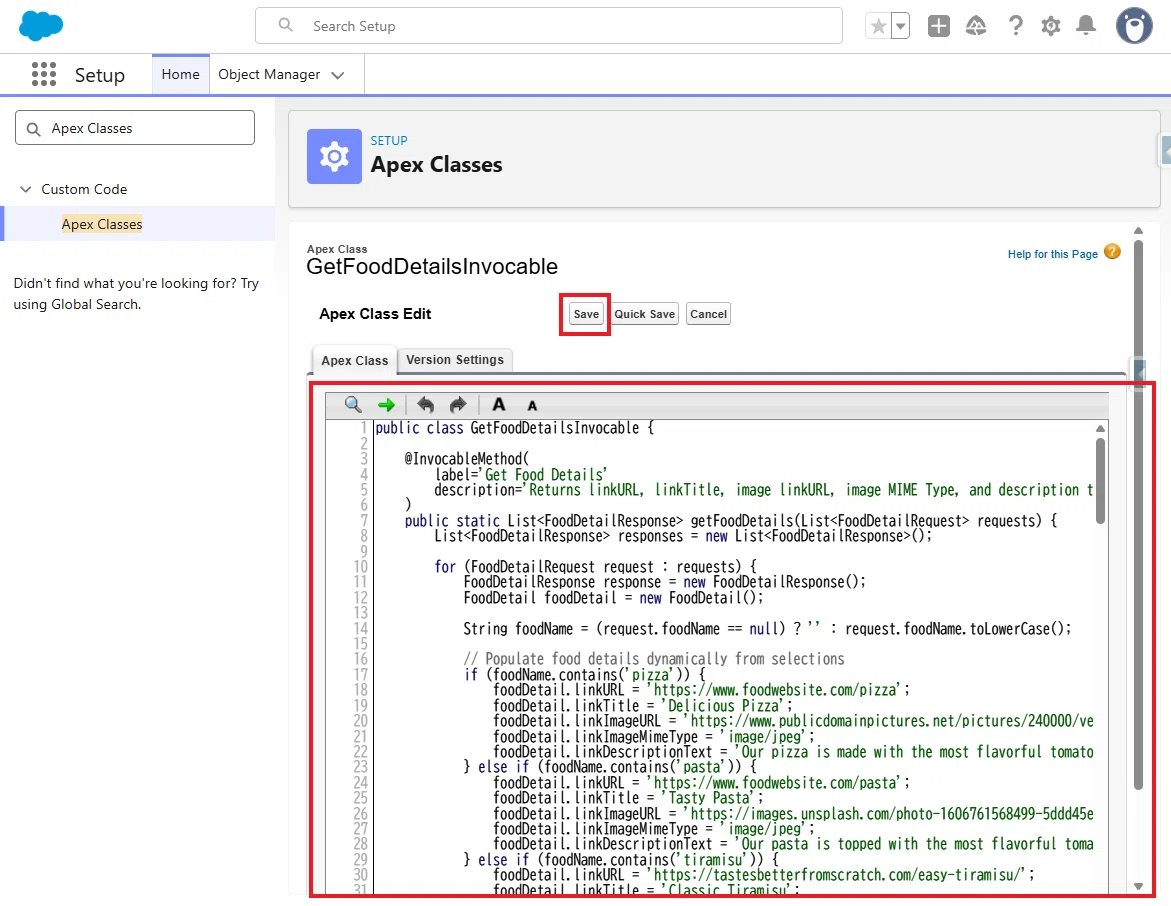Viewport: 1171px width, 906px height.
Task: Switch to Version Settings tab
Action: (455, 359)
